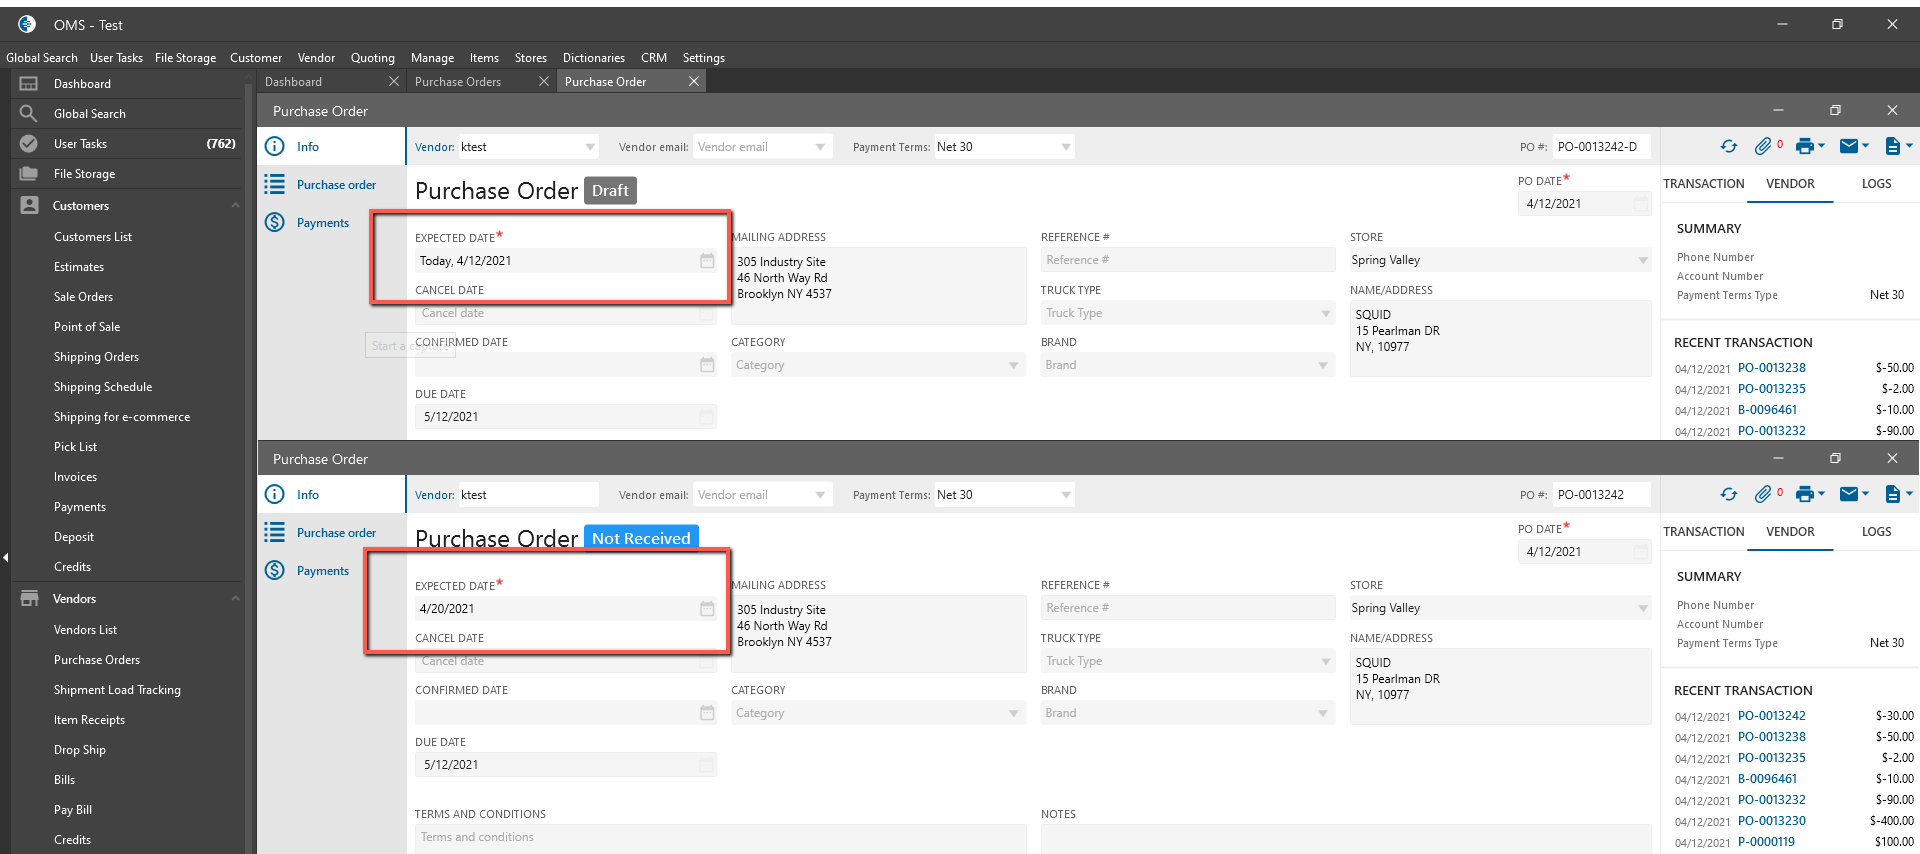This screenshot has height=854, width=1920.
Task: Click the Terms and conditions field
Action: coord(721,838)
